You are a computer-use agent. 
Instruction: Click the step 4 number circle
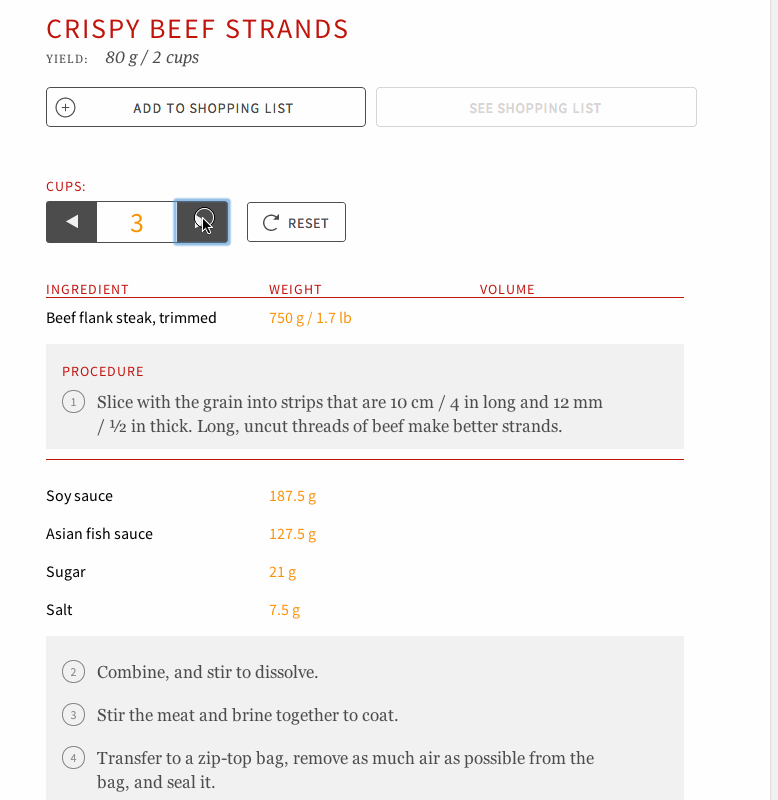tap(73, 758)
